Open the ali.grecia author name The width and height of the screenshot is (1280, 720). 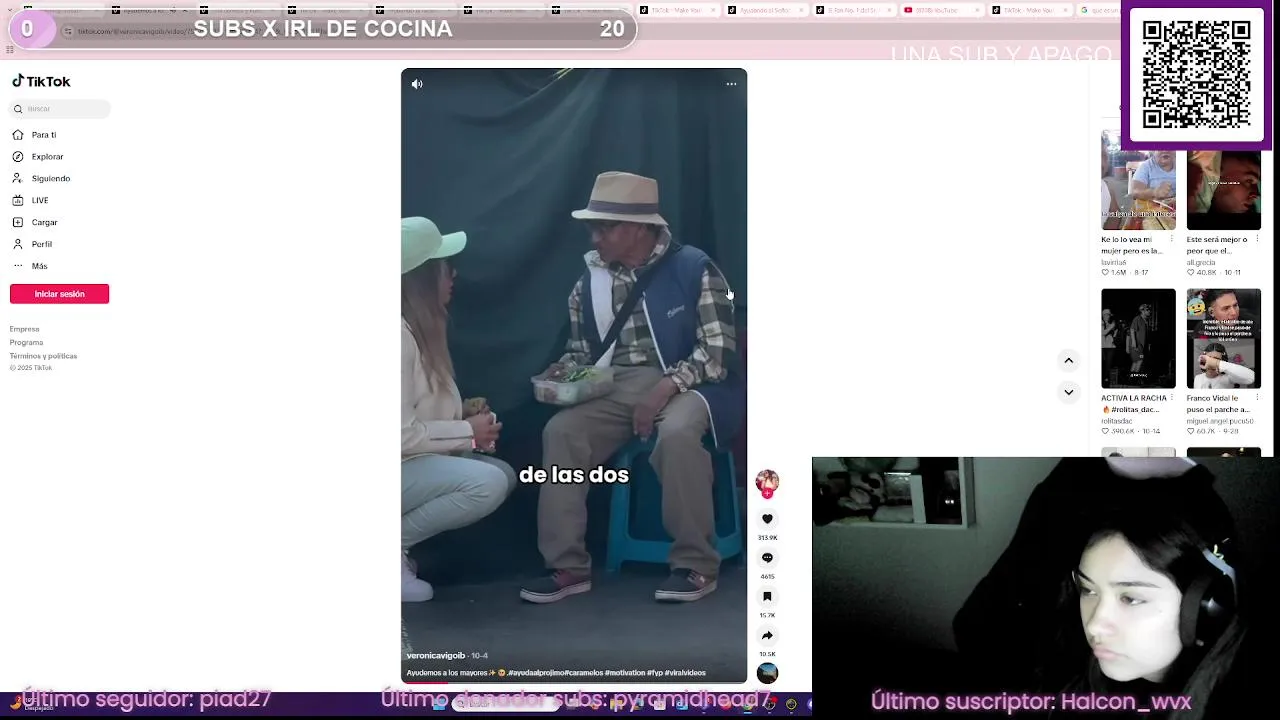pos(1201,262)
